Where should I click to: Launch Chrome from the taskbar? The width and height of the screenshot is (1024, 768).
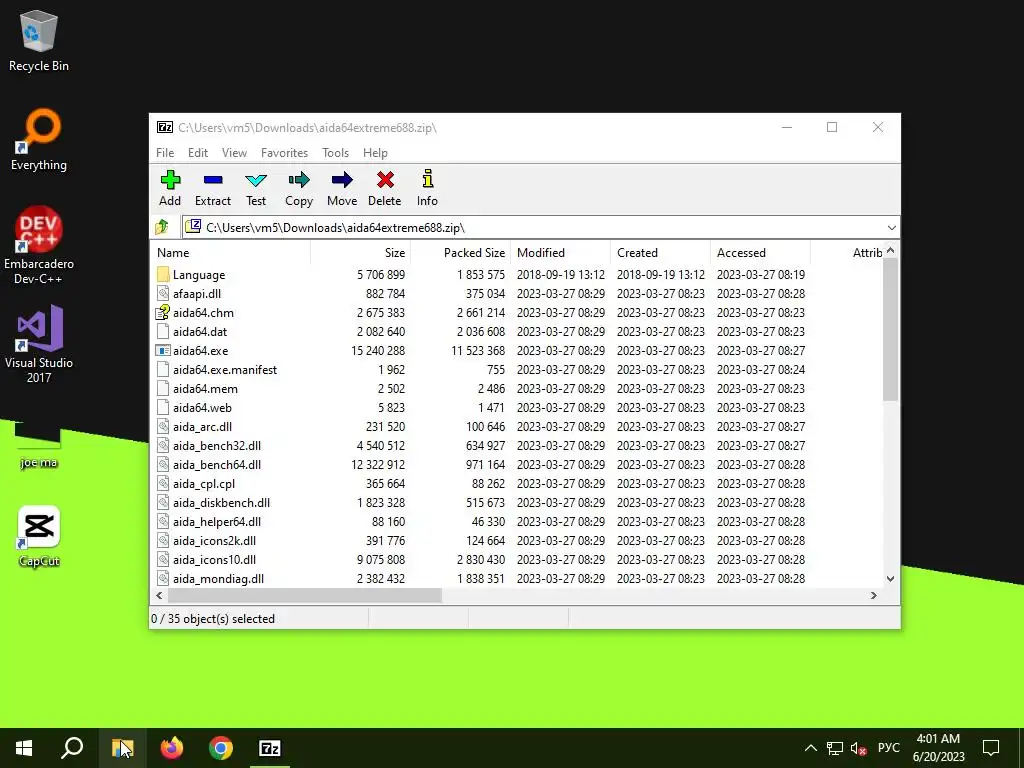pos(221,748)
